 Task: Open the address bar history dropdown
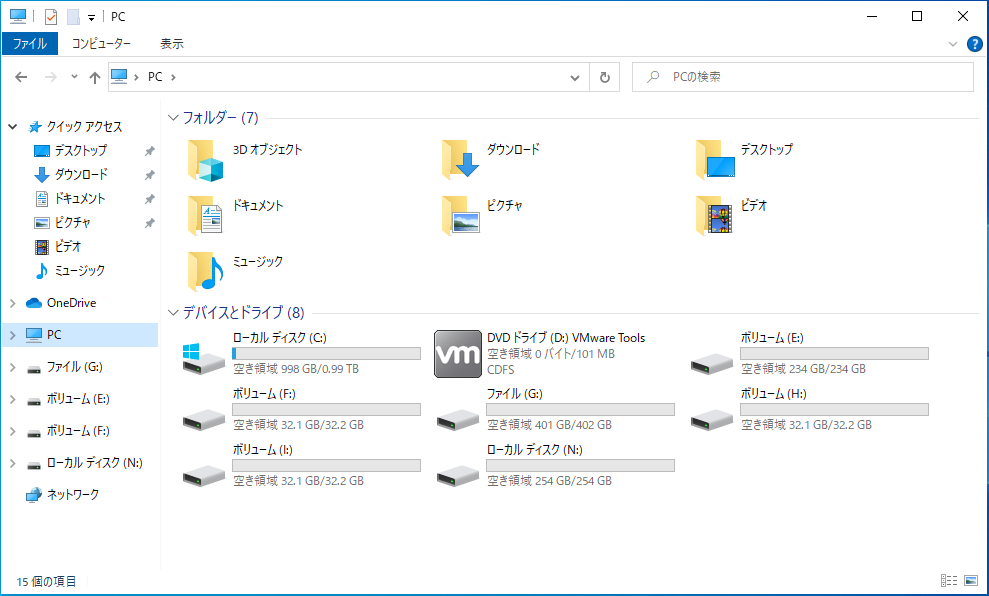tap(575, 78)
